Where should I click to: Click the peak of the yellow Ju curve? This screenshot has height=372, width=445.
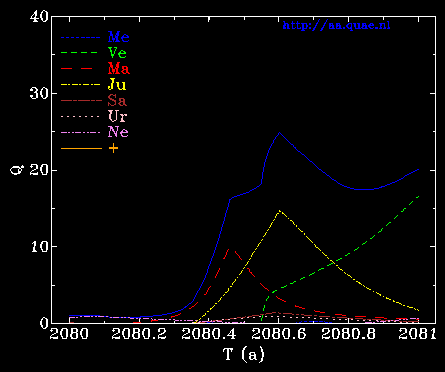(279, 211)
